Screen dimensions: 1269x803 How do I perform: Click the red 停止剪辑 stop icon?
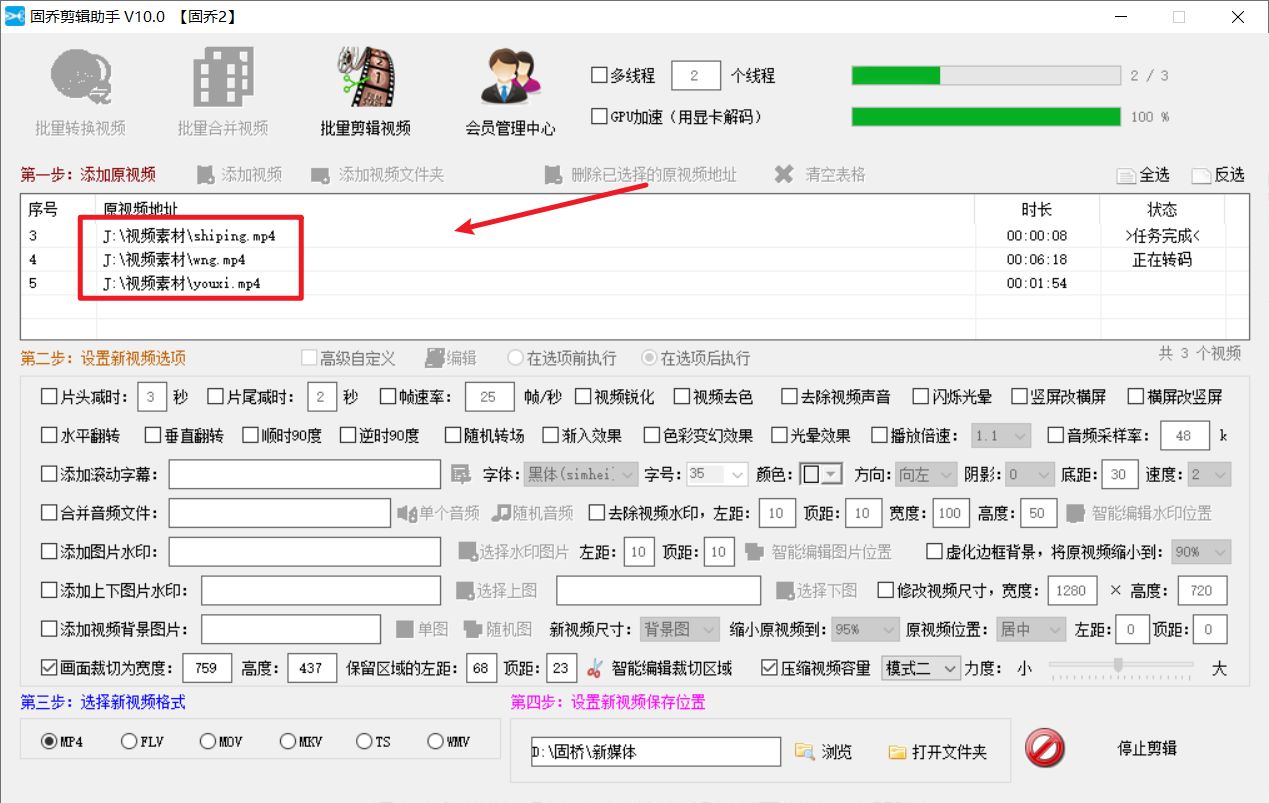[1045, 748]
